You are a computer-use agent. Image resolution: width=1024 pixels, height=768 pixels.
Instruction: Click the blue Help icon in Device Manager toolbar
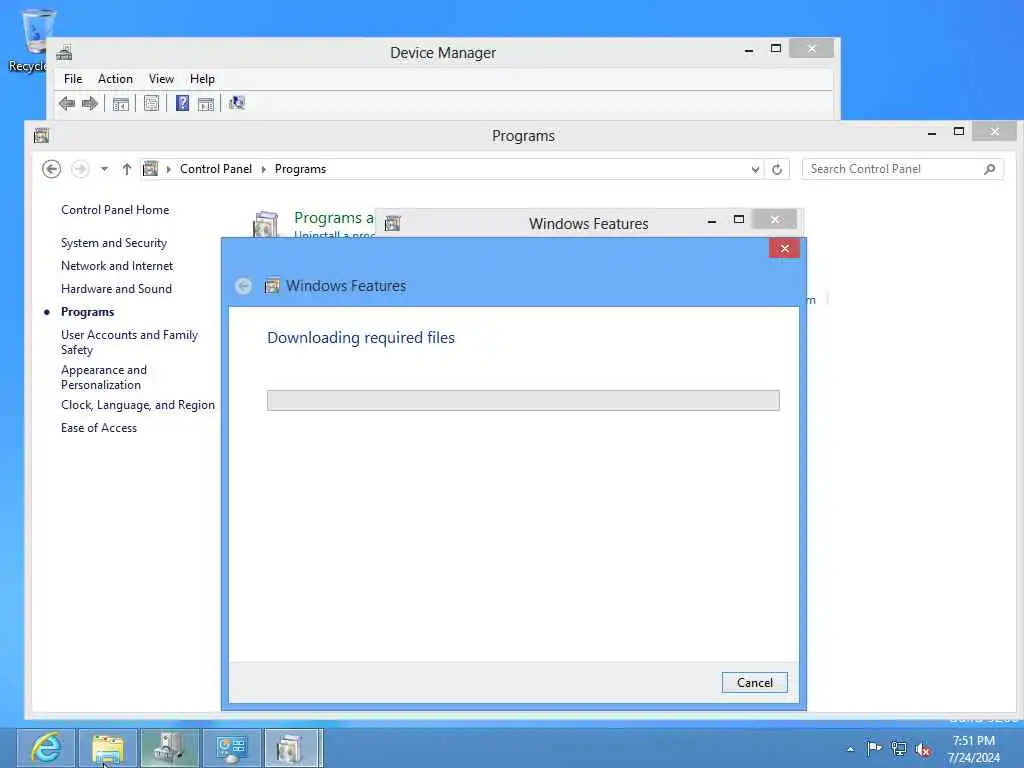click(182, 103)
